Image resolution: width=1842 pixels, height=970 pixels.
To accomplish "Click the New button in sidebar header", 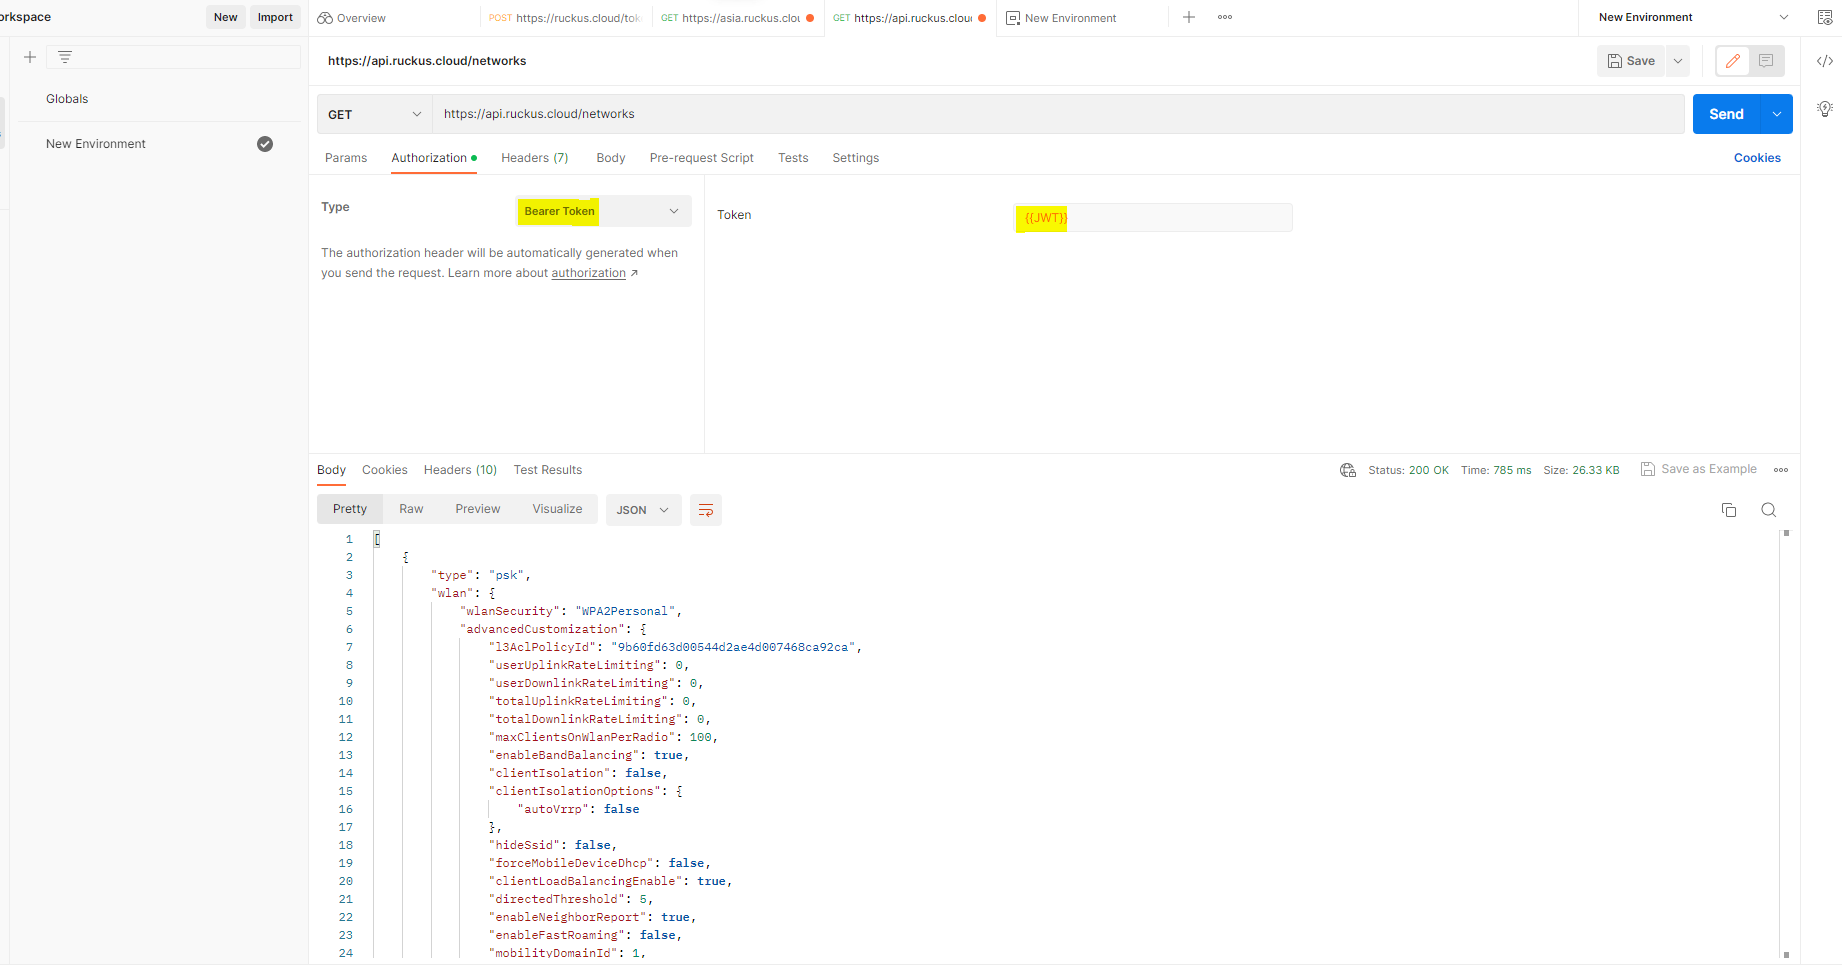I will [226, 17].
